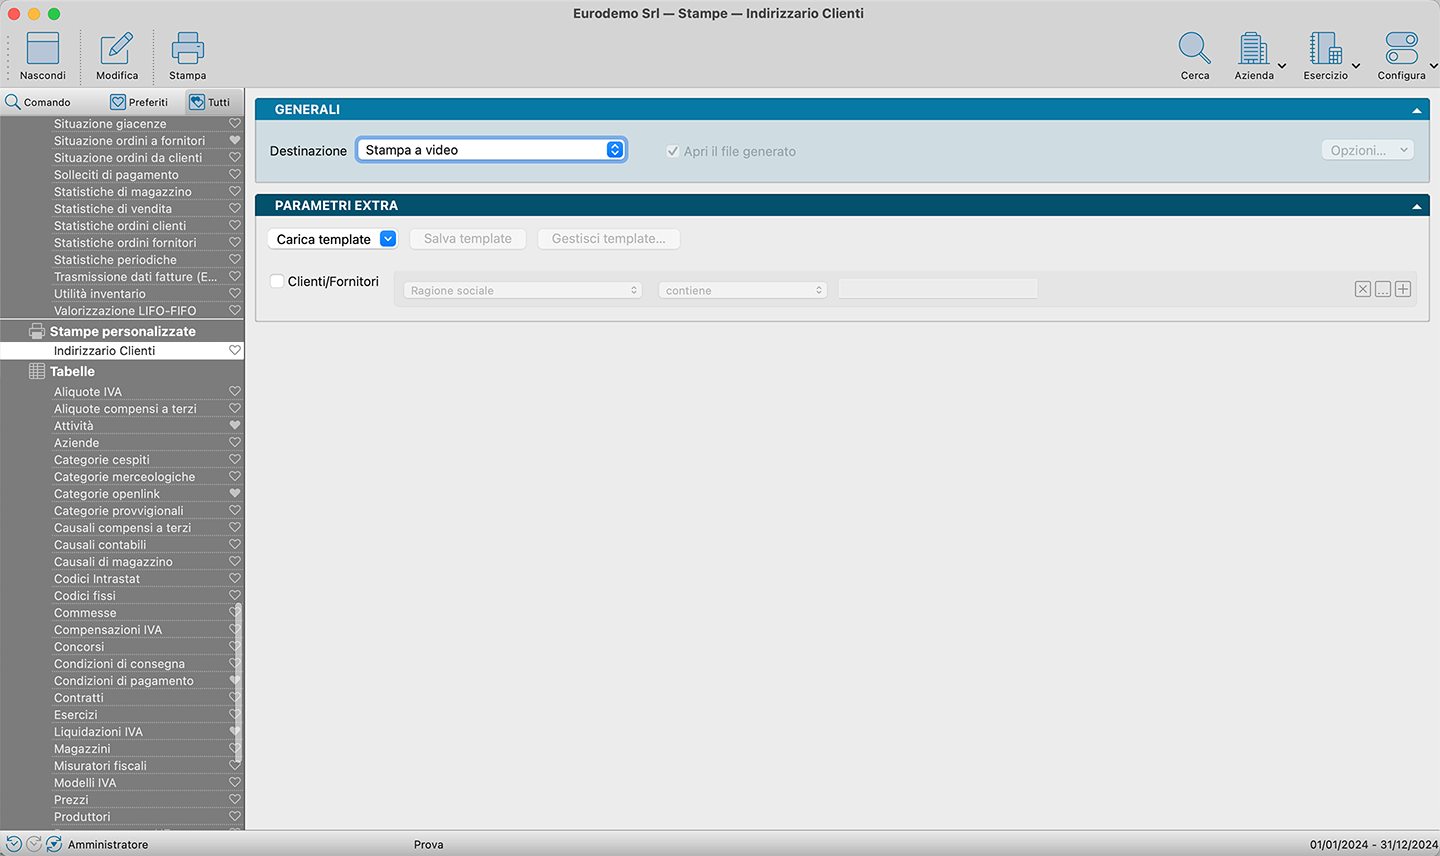Open the Cerca search tool
The height and width of the screenshot is (856, 1440).
(1194, 49)
